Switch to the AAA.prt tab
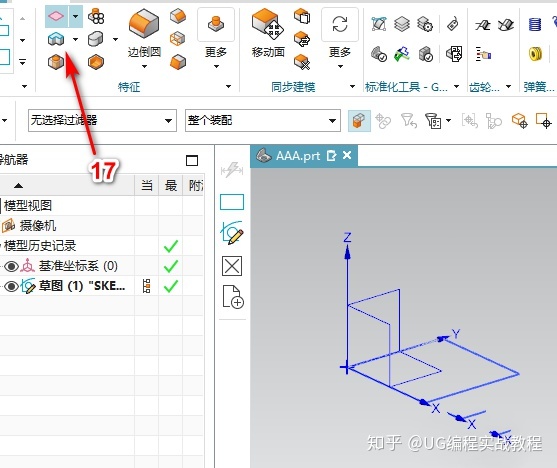The width and height of the screenshot is (557, 468). (298, 156)
